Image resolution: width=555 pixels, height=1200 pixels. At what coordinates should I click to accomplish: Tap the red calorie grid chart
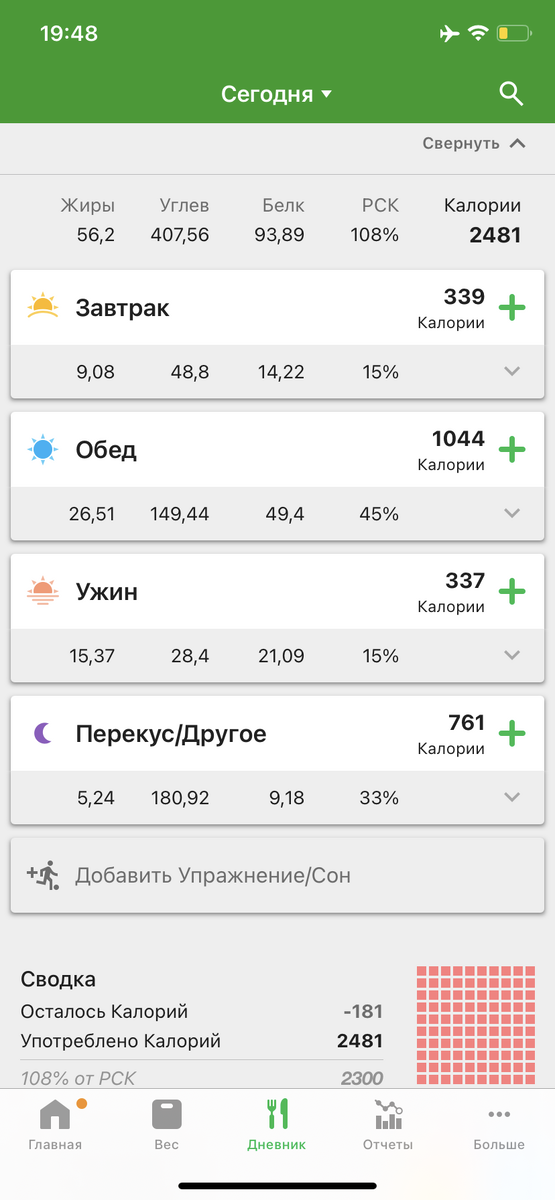[x=475, y=1026]
